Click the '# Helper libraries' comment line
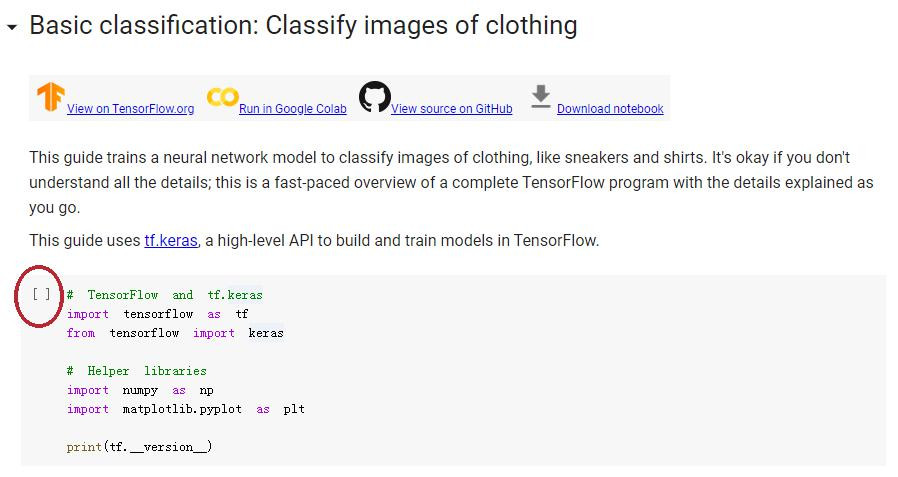898x477 pixels. [136, 371]
